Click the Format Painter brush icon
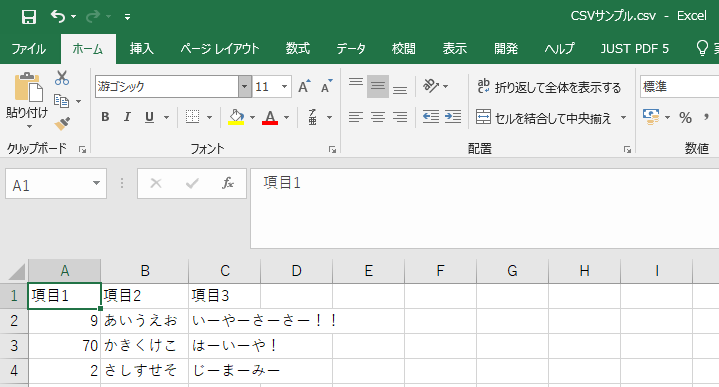The height and width of the screenshot is (387, 719). 62,123
